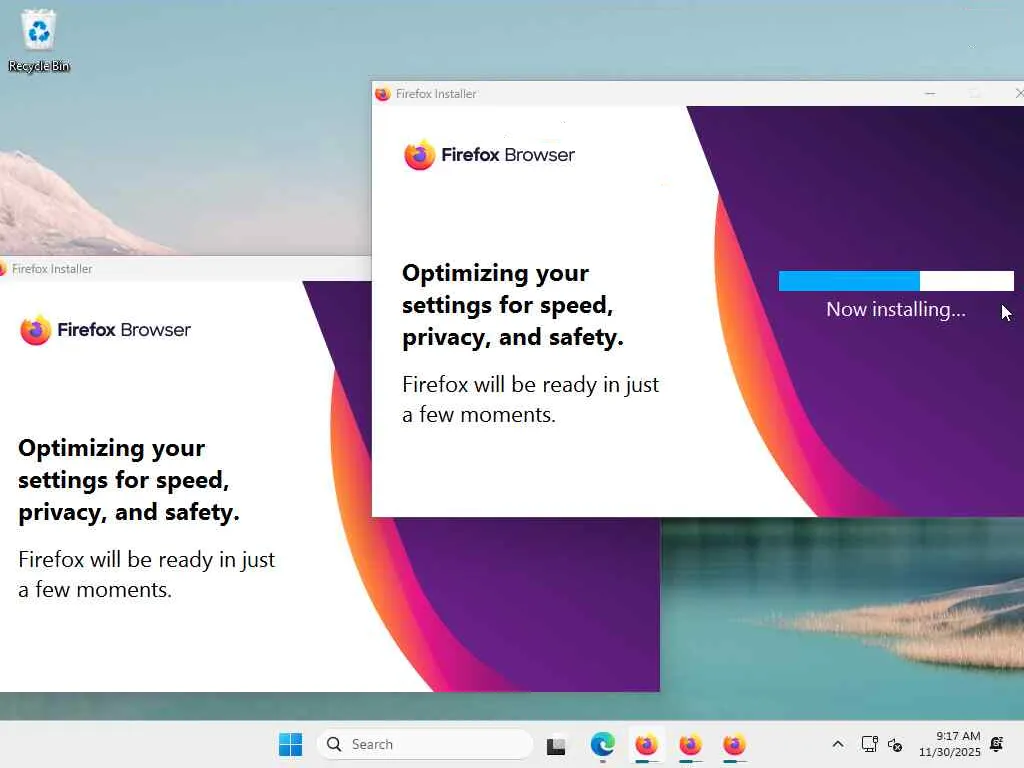Select the third Firefox installer taskbar icon
The width and height of the screenshot is (1024, 768).
tap(734, 744)
